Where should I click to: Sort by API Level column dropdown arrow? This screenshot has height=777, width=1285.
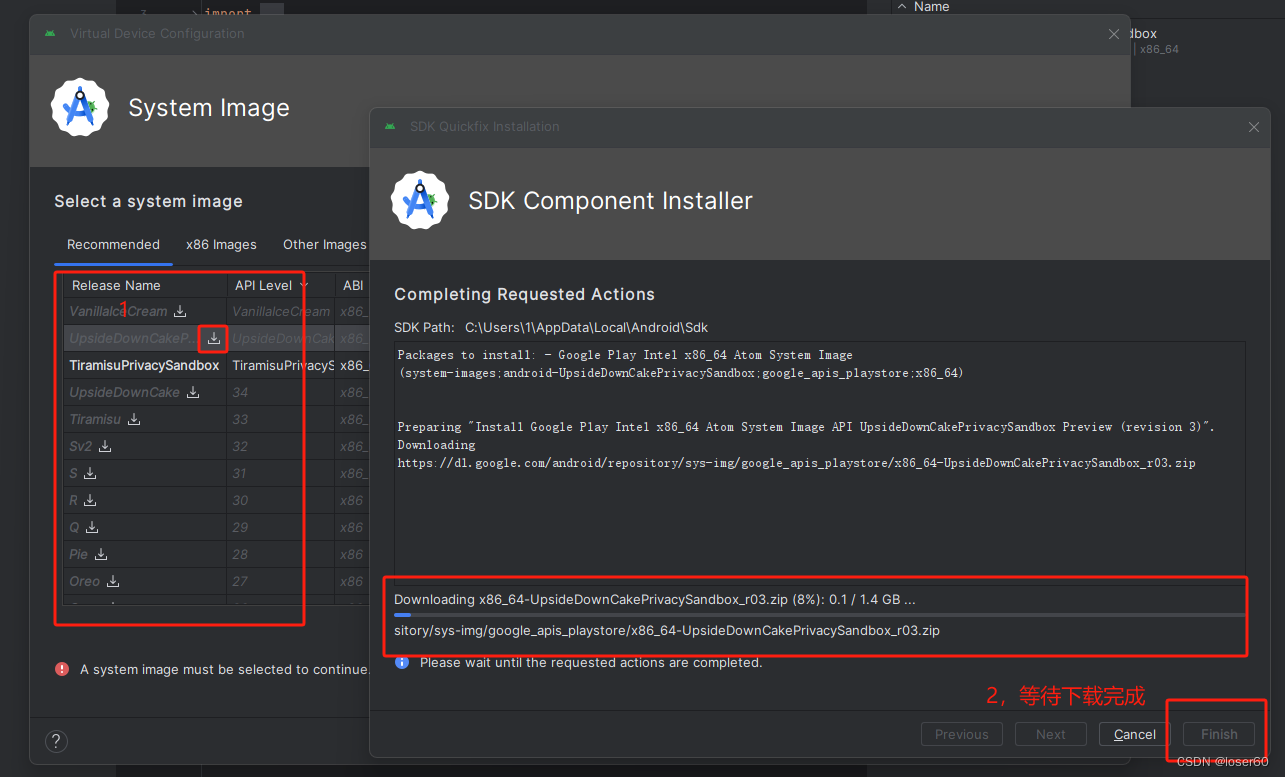pyautogui.click(x=303, y=286)
